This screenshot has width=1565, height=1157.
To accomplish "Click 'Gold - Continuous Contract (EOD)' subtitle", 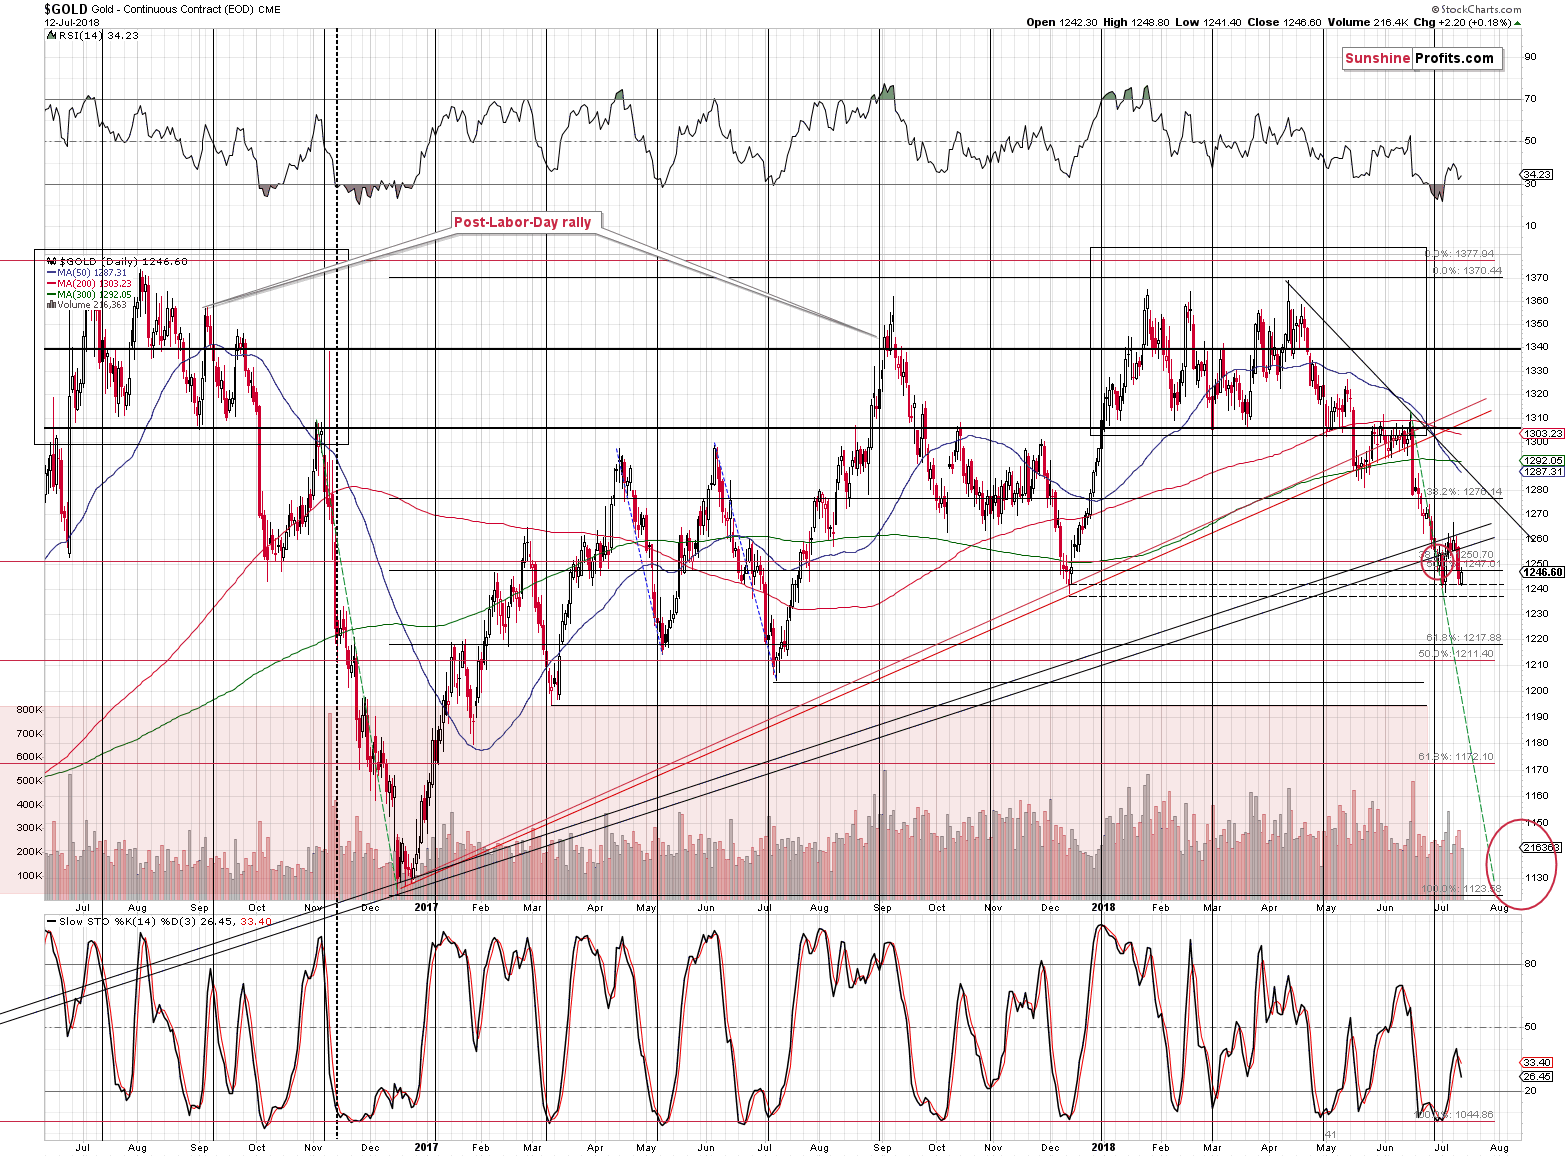I will coord(172,10).
